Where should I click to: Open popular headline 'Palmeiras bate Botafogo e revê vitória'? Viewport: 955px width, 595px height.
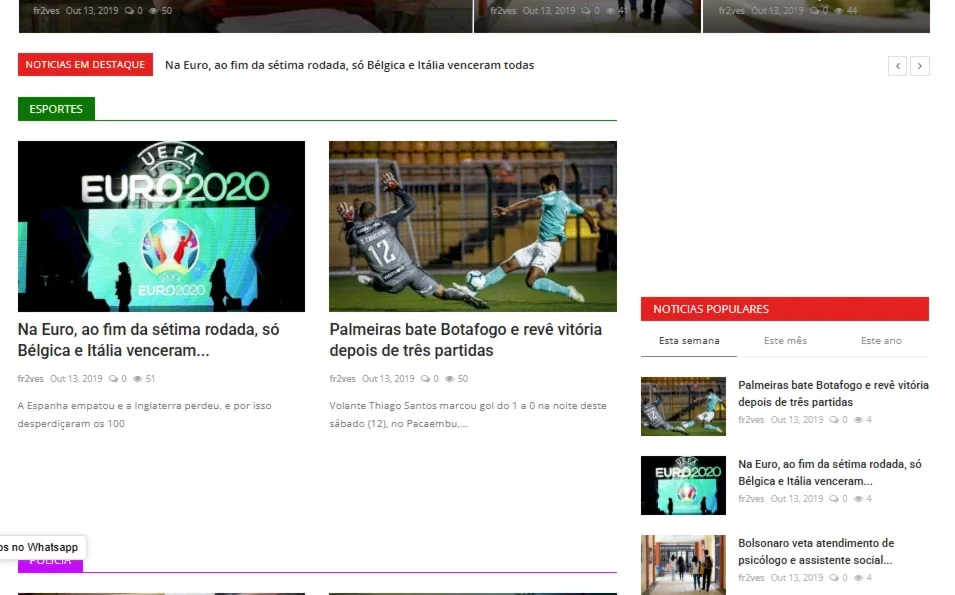point(833,393)
